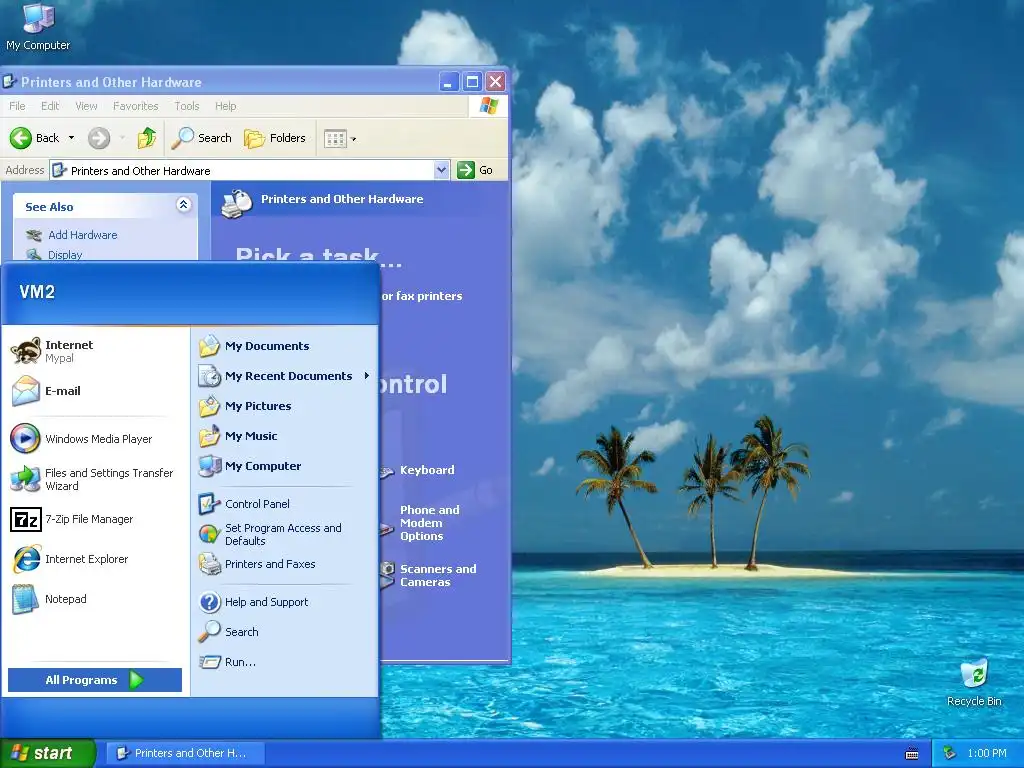Open Windows Media Player
The image size is (1024, 768).
pyautogui.click(x=95, y=439)
